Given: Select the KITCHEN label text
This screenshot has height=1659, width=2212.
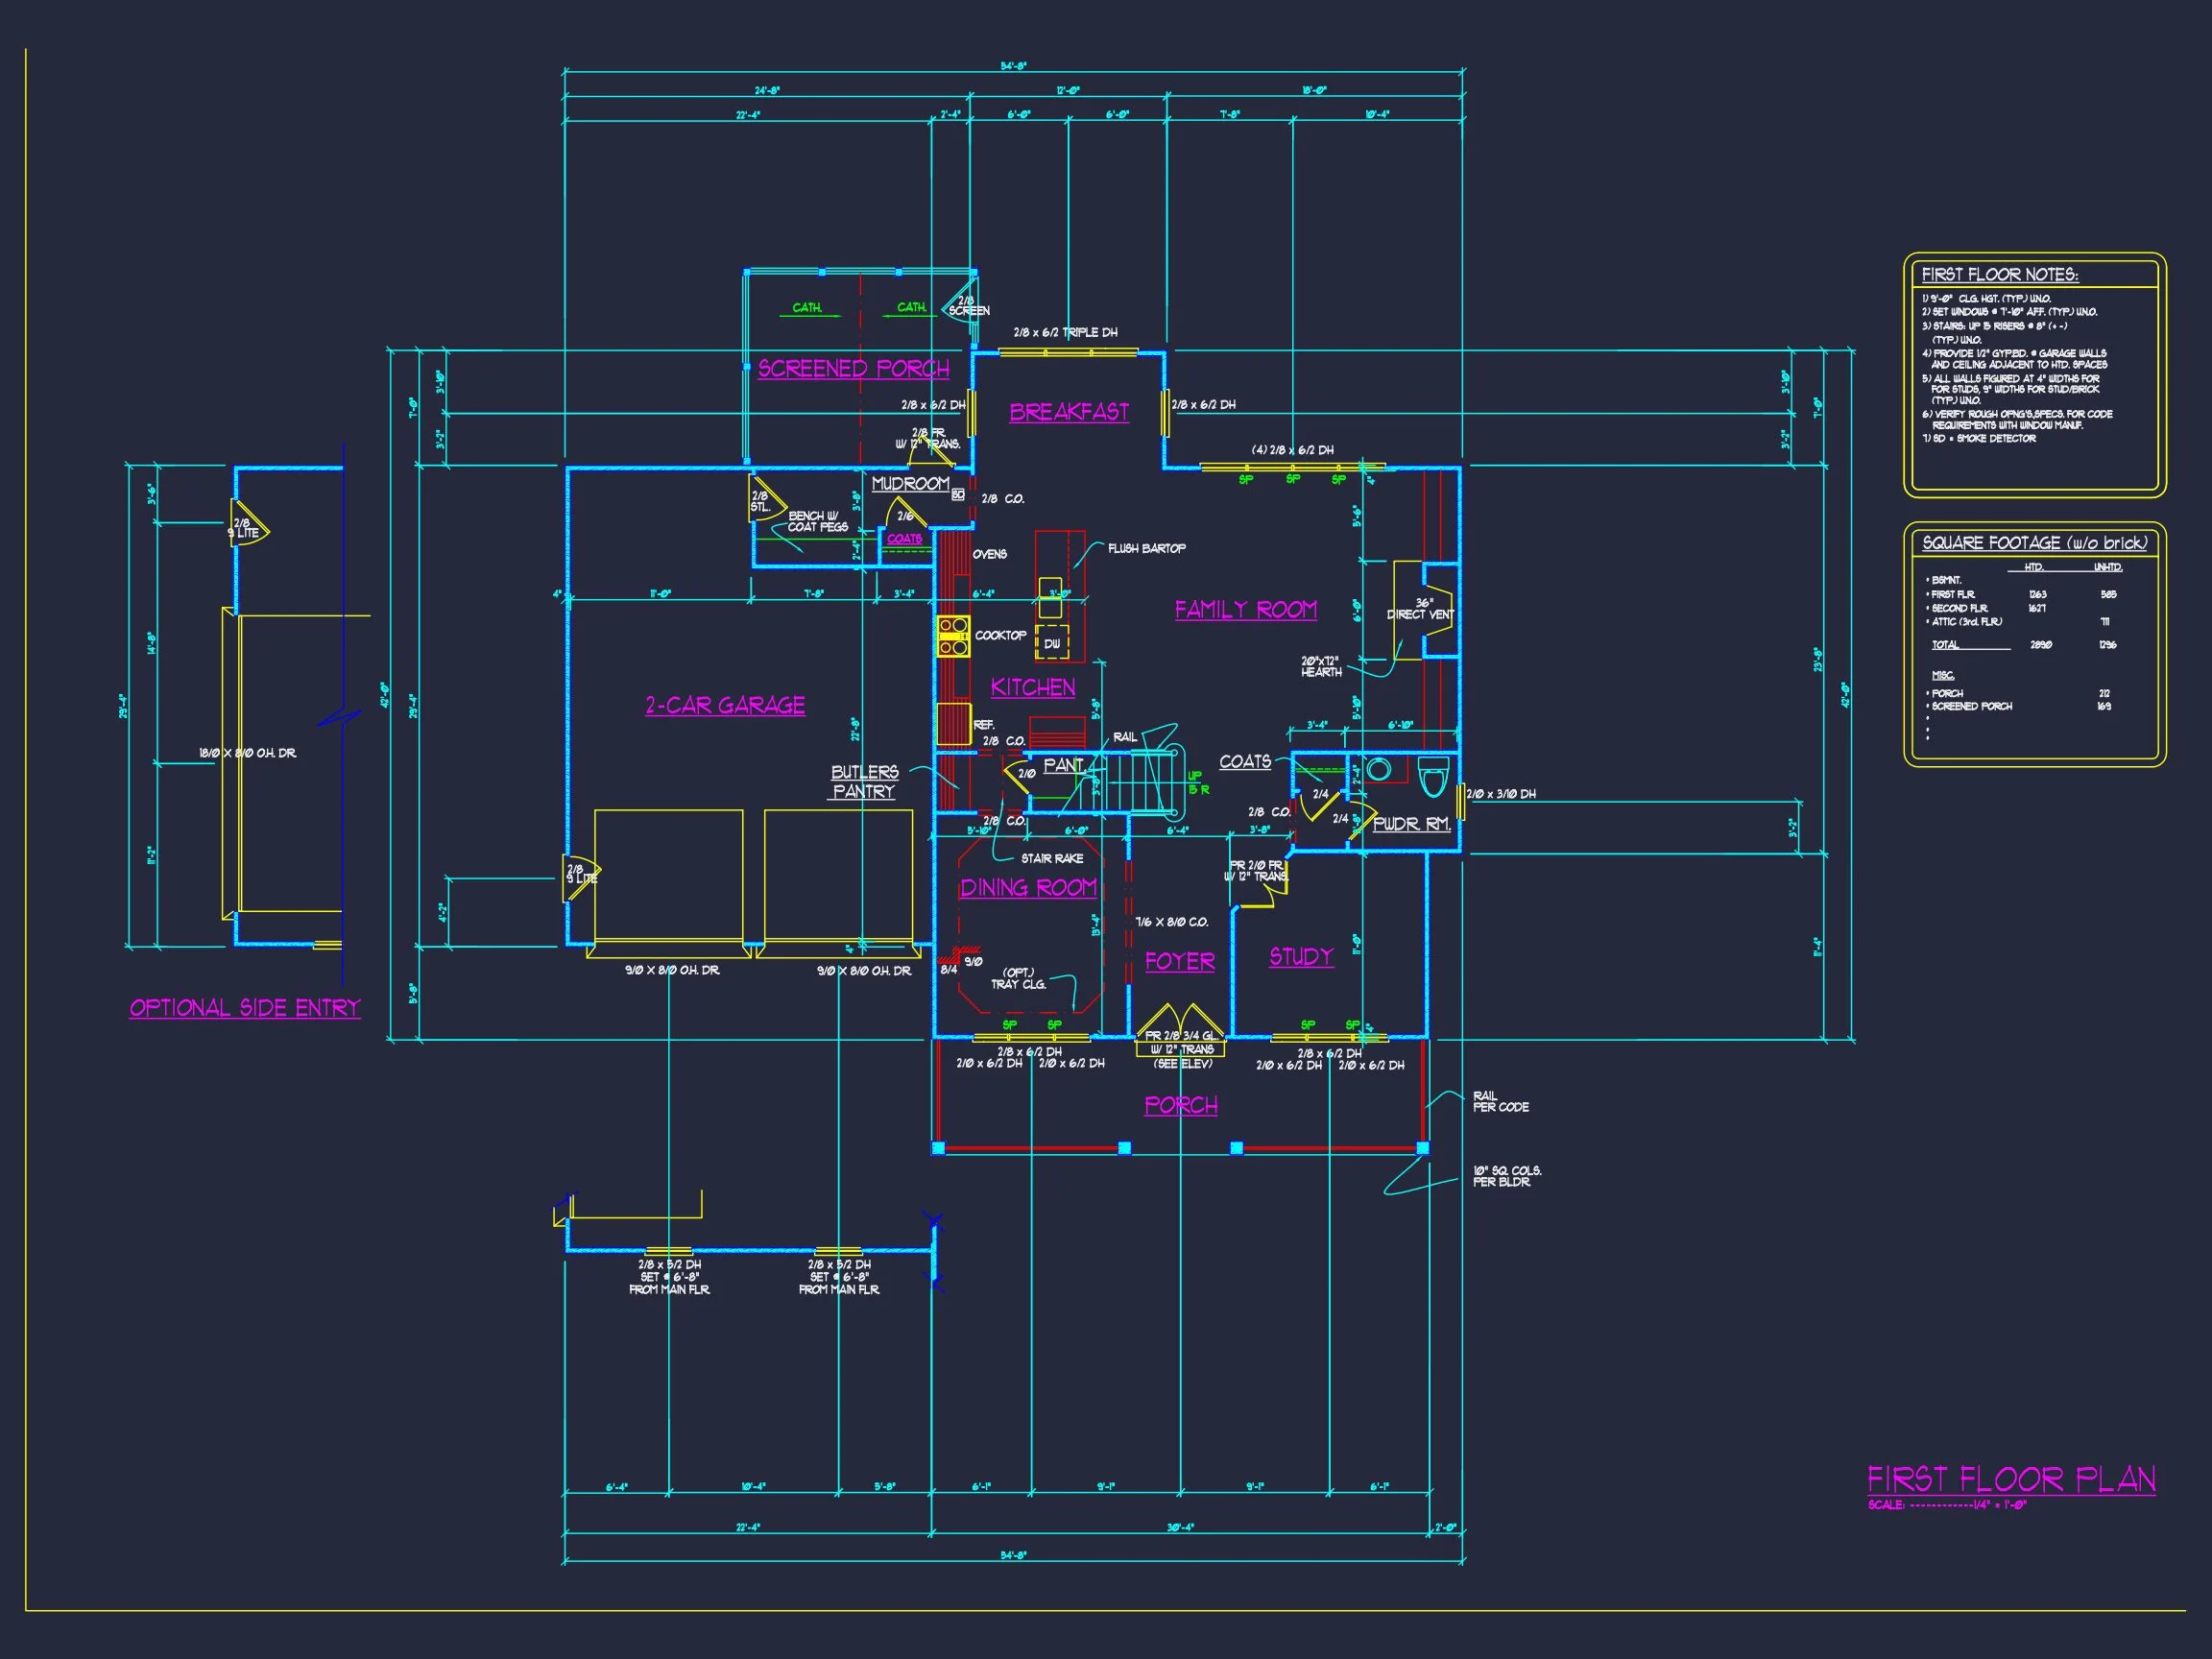Looking at the screenshot, I should coord(1033,687).
